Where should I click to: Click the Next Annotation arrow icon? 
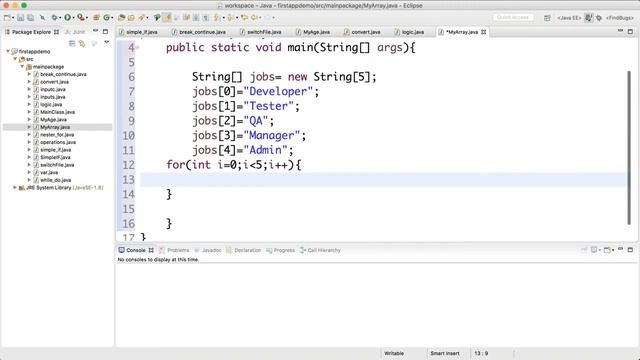pos(216,18)
